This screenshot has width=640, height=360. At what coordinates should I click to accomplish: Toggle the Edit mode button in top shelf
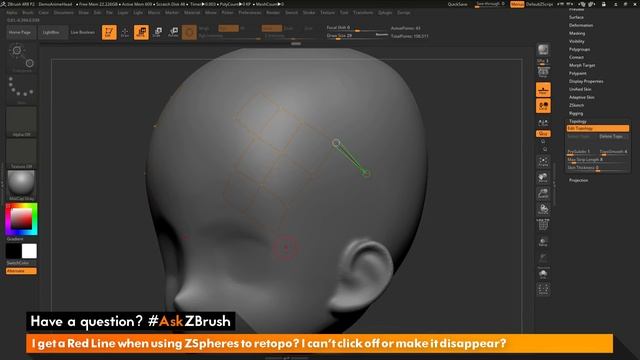pos(109,32)
